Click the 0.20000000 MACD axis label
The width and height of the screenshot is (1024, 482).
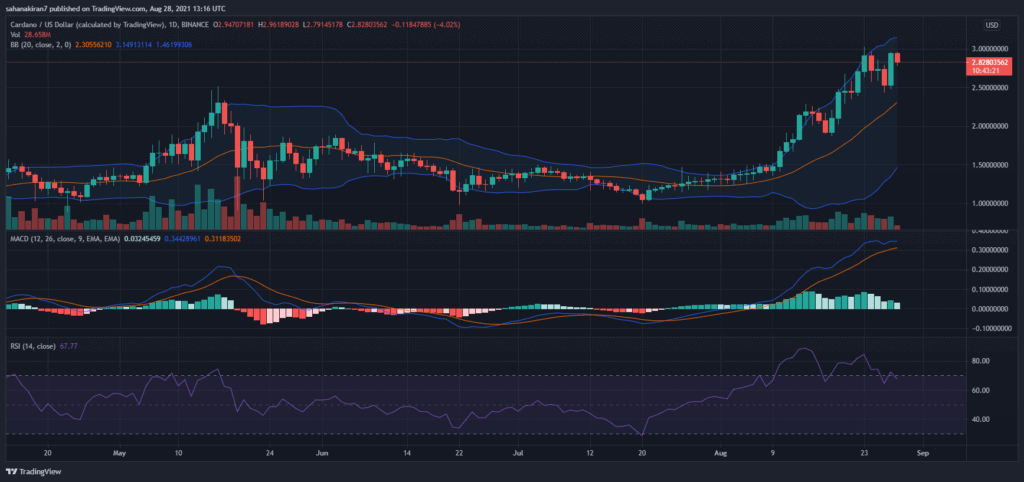point(988,270)
